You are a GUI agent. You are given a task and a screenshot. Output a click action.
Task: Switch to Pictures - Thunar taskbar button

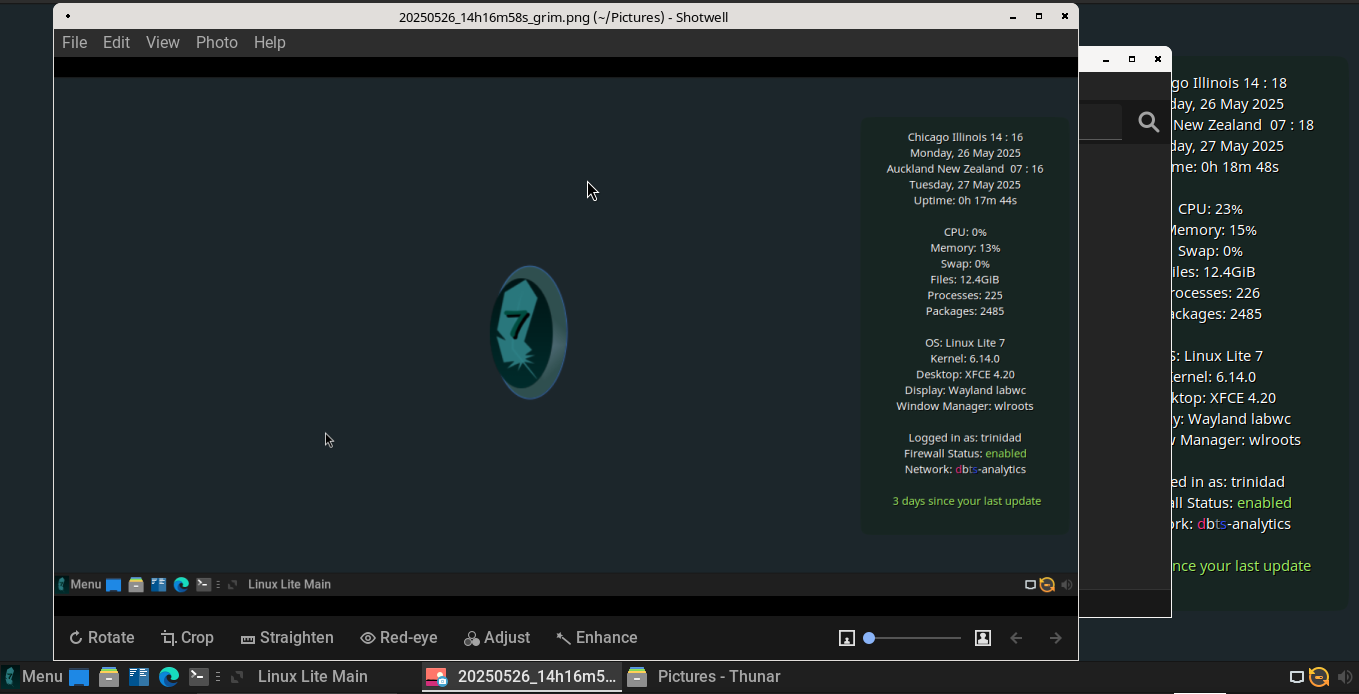point(704,677)
